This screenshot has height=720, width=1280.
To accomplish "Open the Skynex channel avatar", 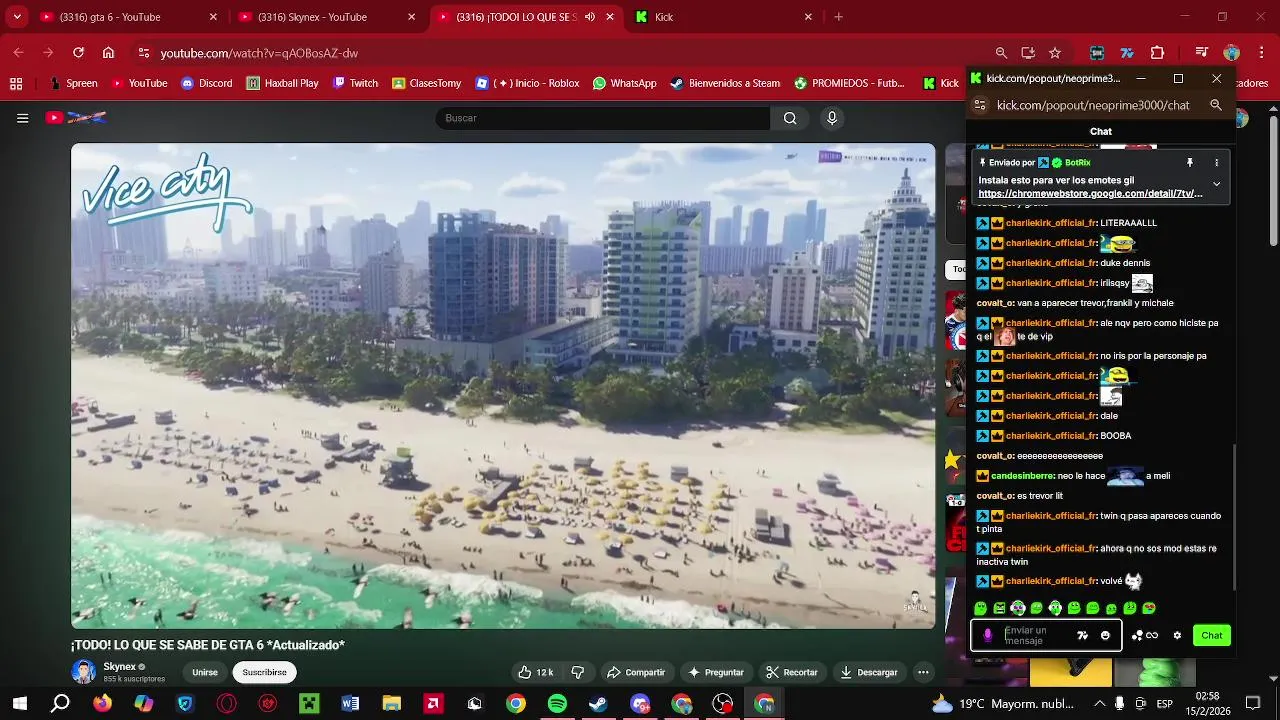I will [x=83, y=672].
